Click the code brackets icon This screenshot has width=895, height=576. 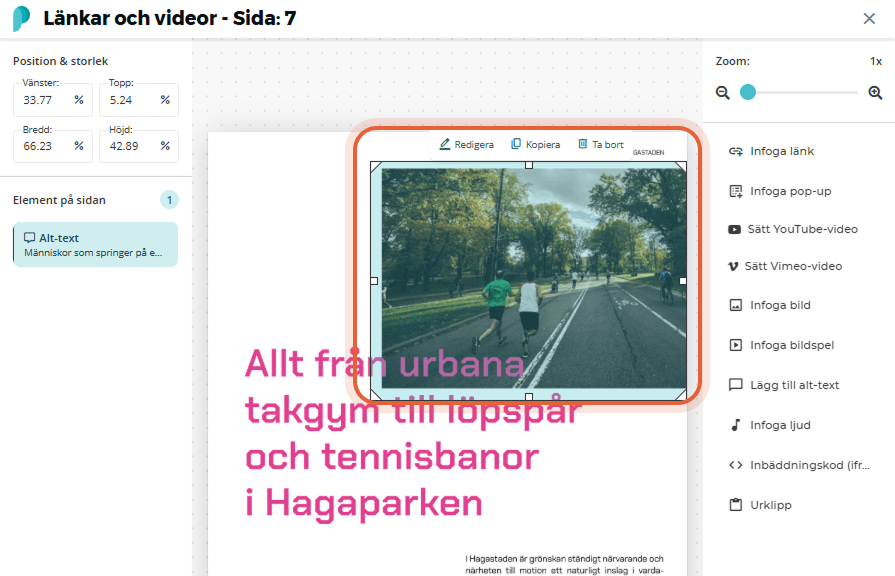coord(736,465)
